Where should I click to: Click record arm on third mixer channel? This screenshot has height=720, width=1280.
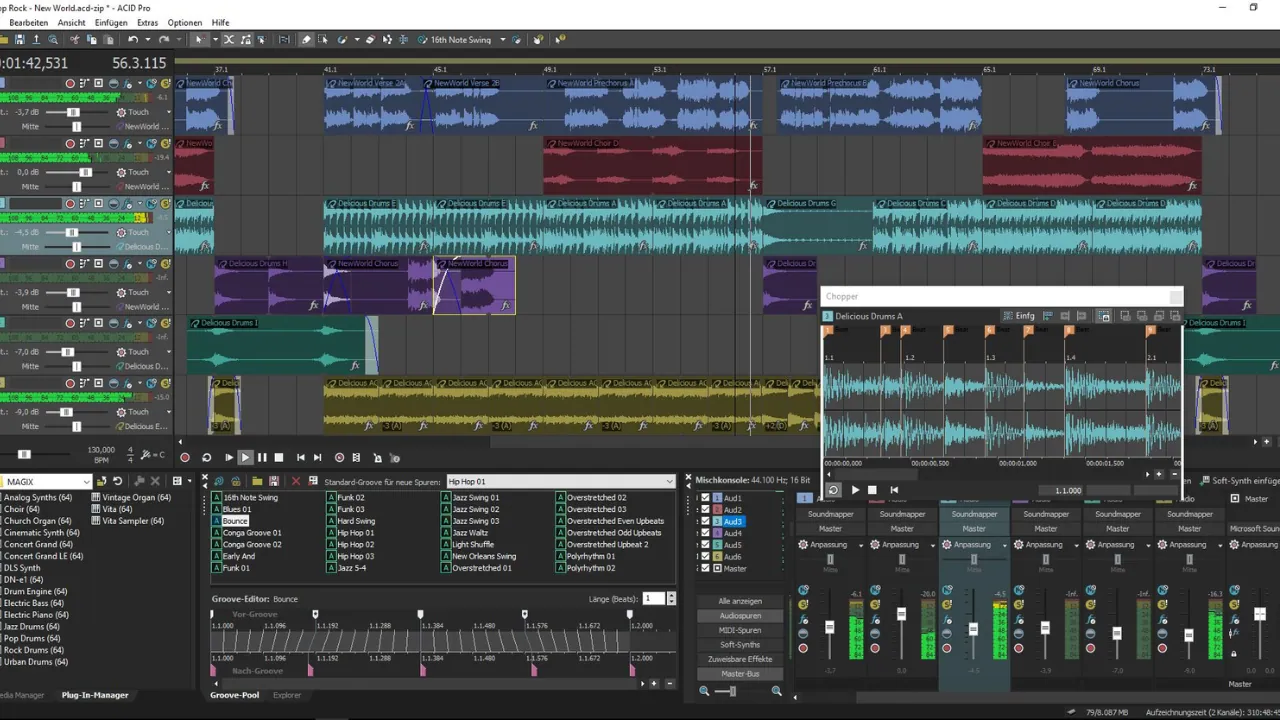pyautogui.click(x=947, y=648)
